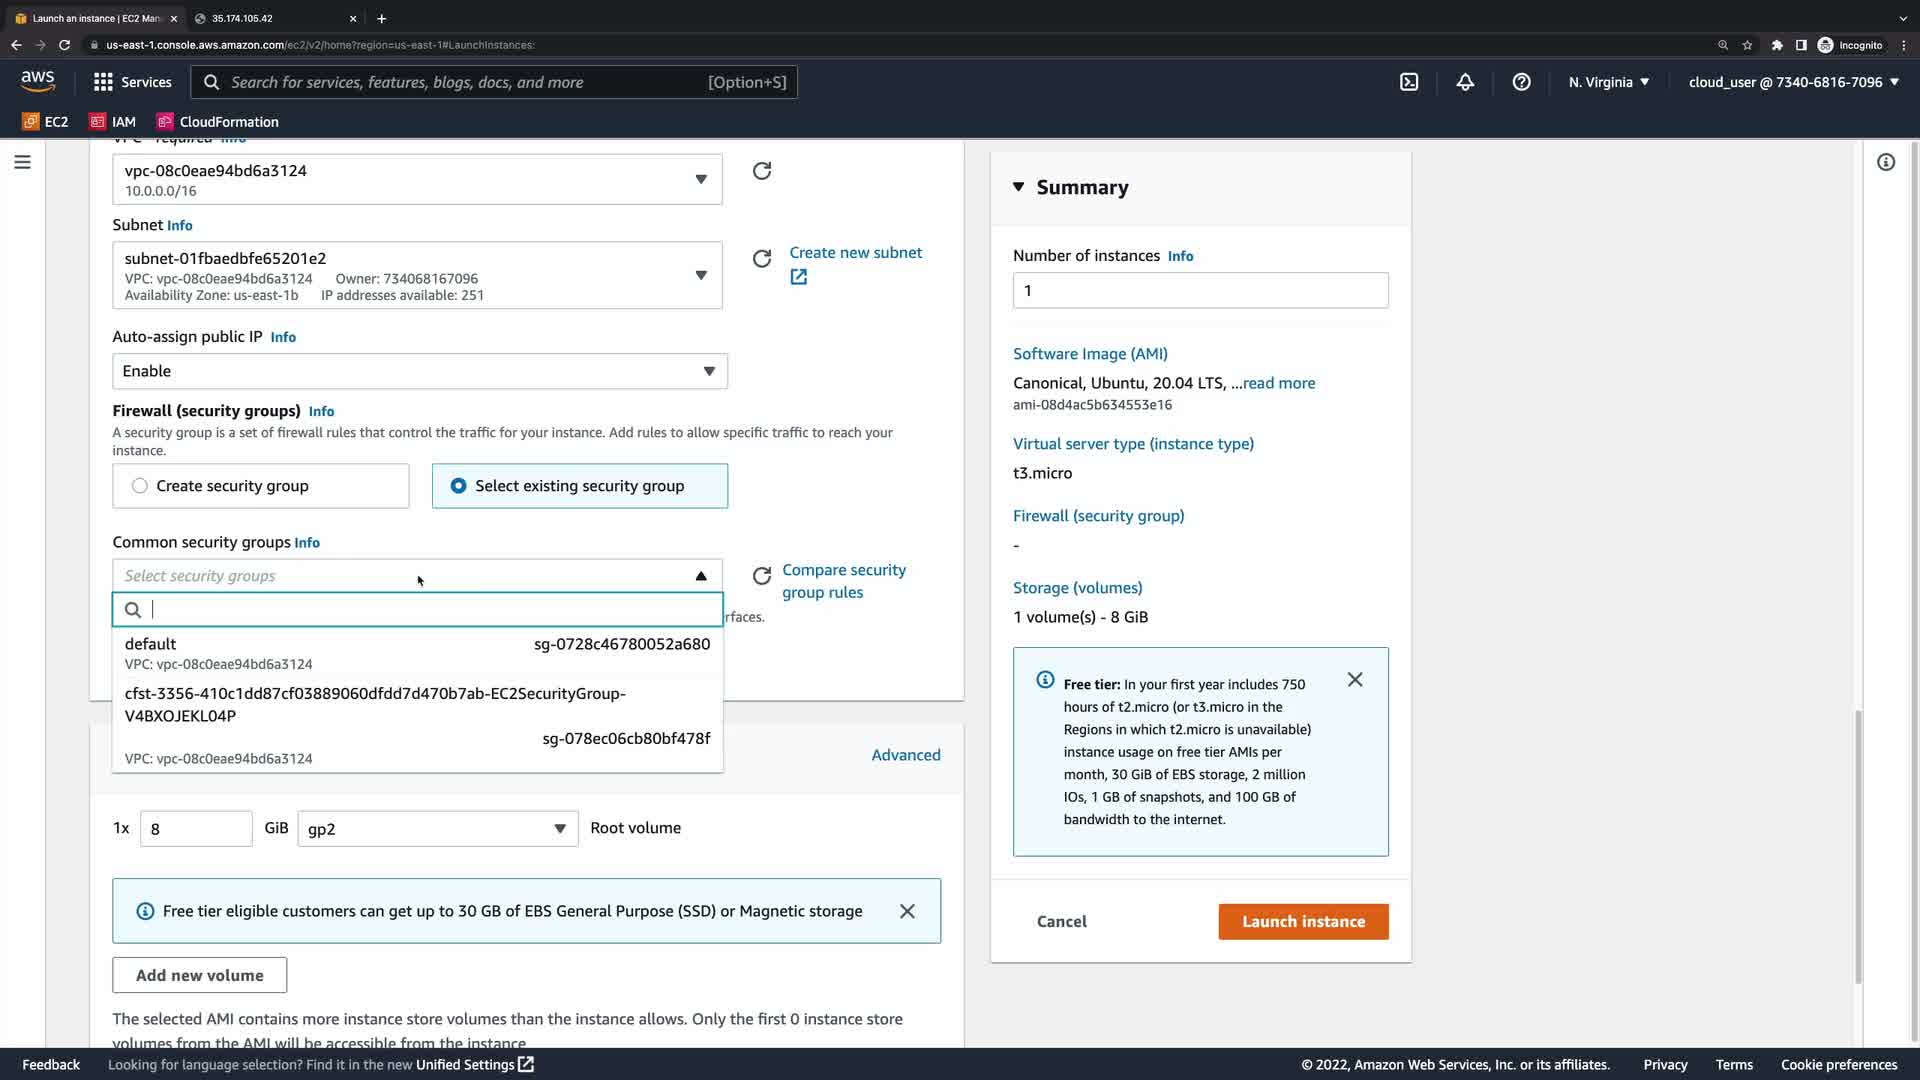This screenshot has width=1920, height=1080.
Task: Collapse the Summary panel
Action: coord(1019,187)
